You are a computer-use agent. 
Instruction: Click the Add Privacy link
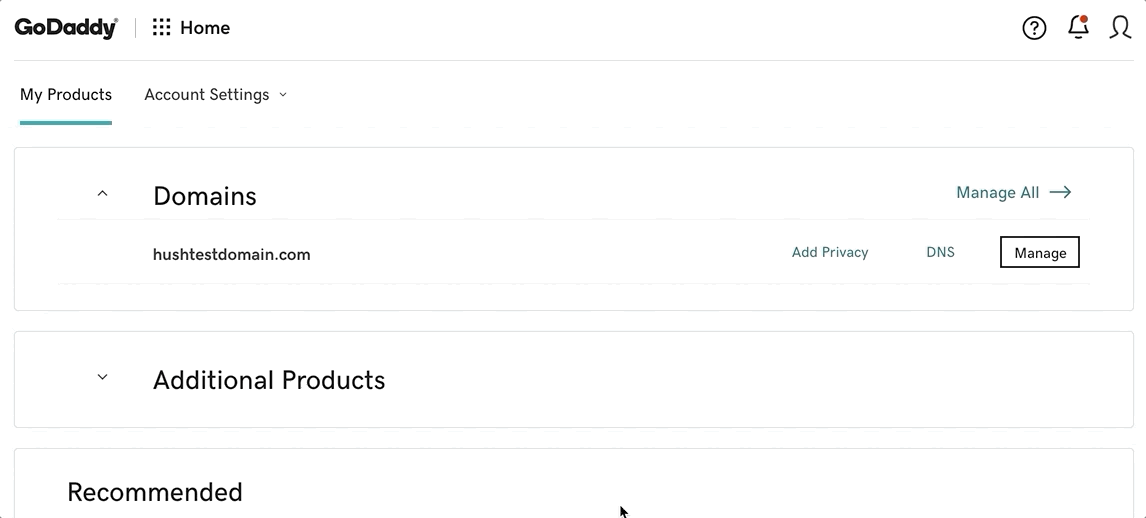pyautogui.click(x=830, y=252)
